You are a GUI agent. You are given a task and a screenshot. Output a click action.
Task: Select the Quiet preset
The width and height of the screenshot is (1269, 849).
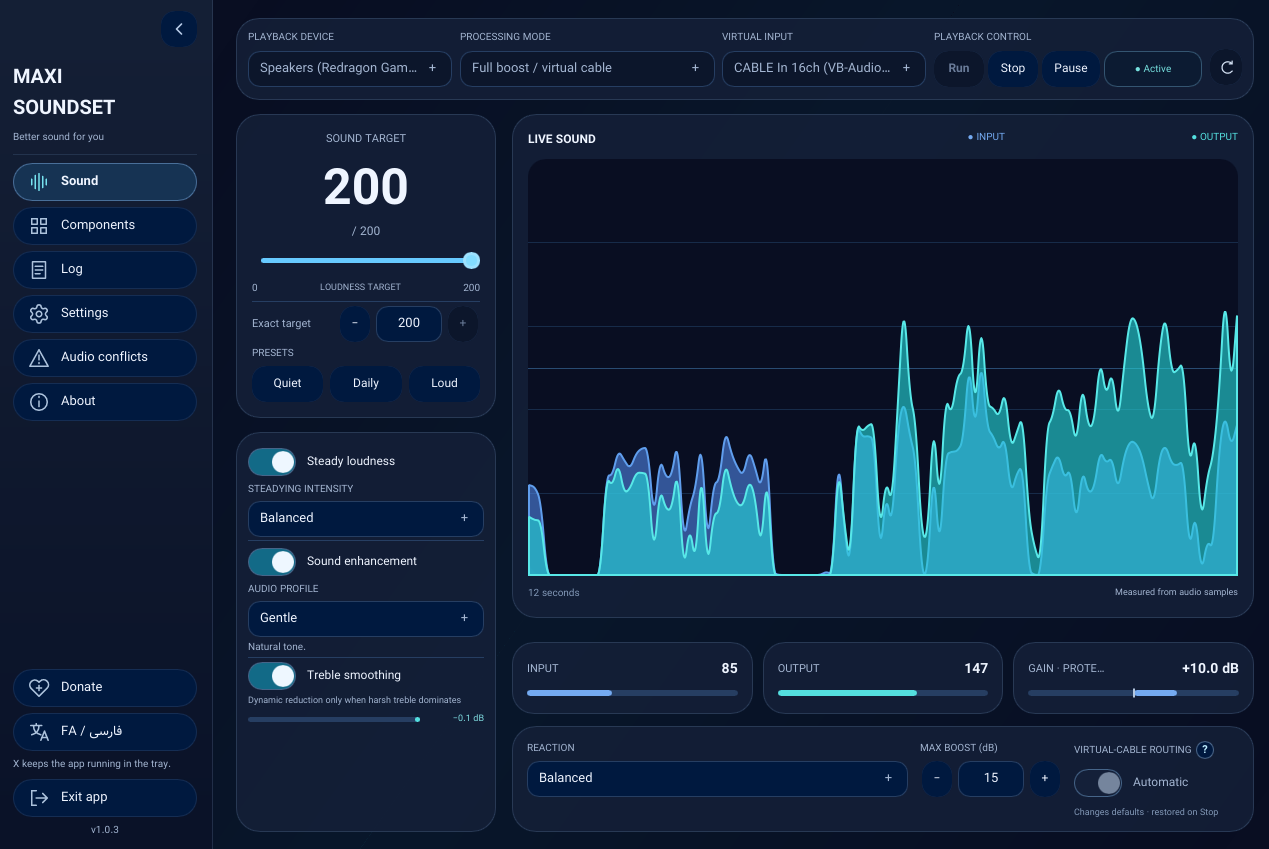(287, 383)
